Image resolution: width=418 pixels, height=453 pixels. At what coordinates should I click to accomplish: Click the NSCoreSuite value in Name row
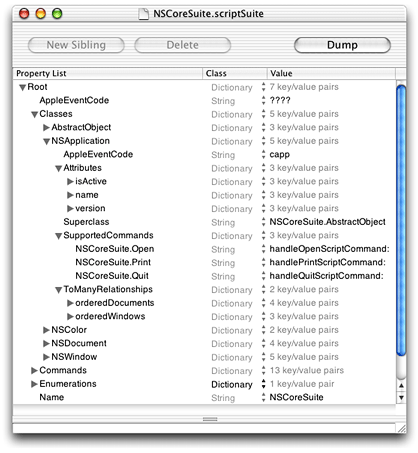[296, 397]
